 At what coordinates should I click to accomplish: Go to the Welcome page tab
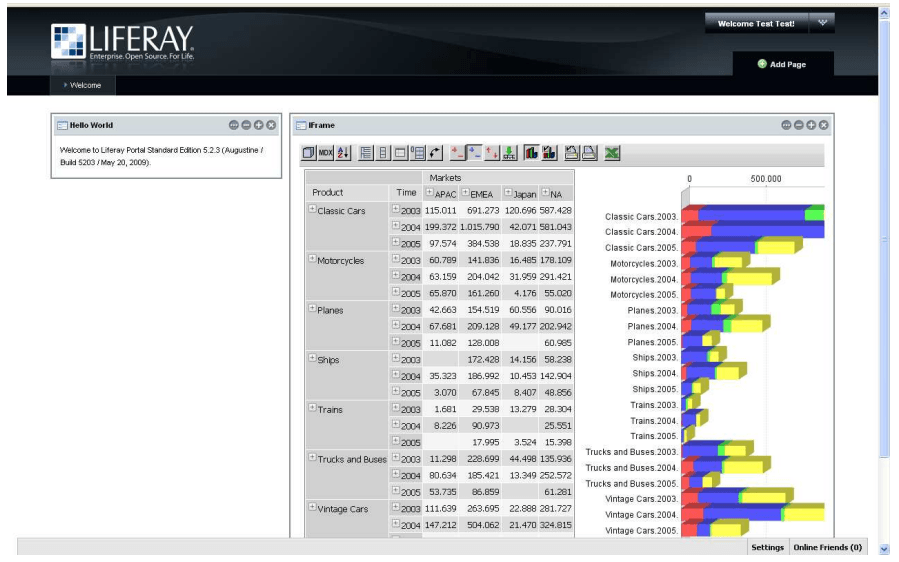click(x=84, y=85)
